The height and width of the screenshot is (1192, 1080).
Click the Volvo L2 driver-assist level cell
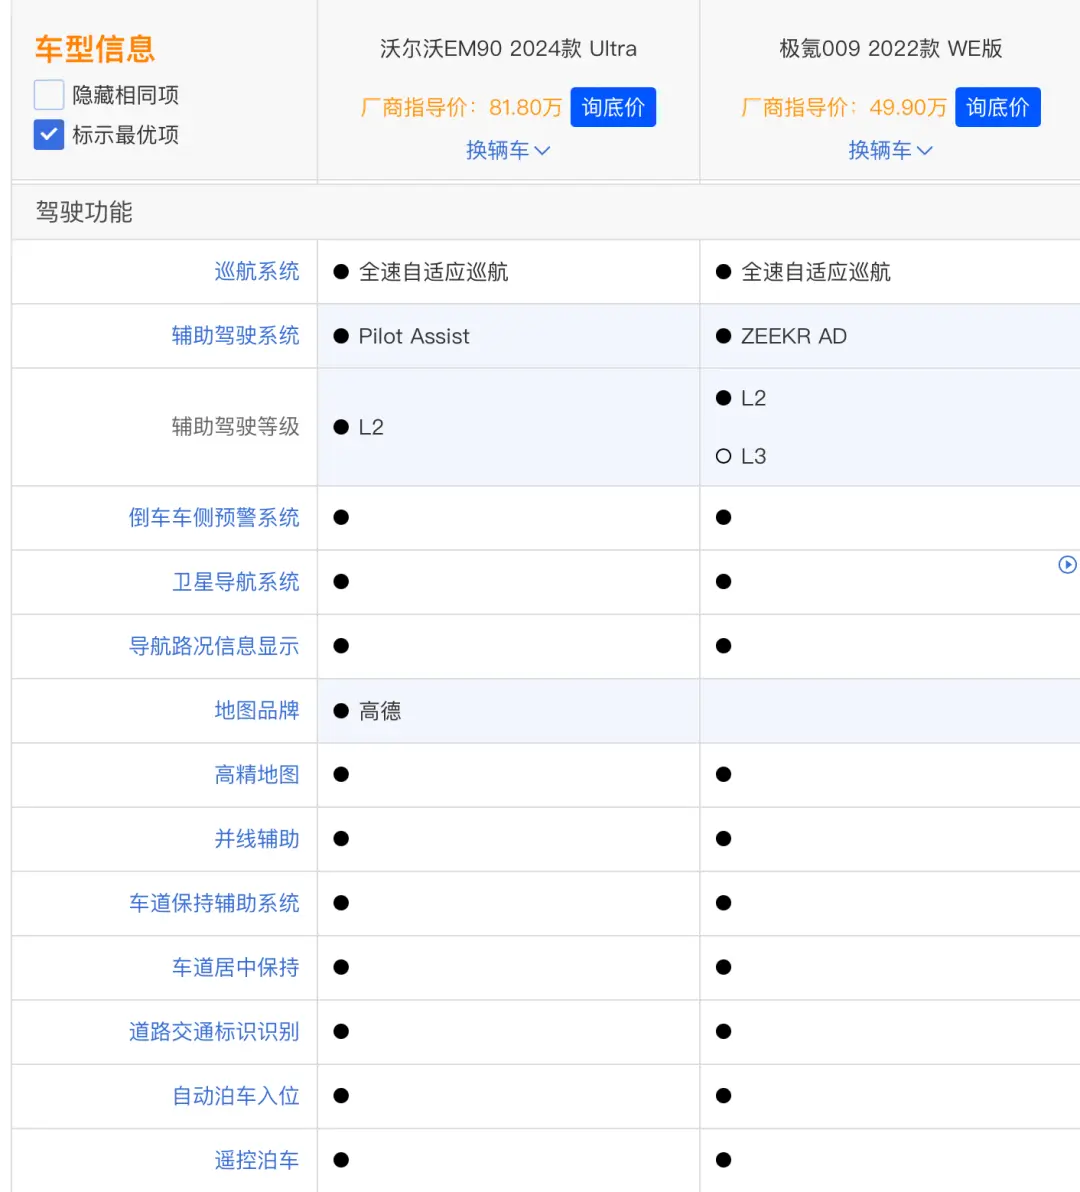tap(508, 427)
